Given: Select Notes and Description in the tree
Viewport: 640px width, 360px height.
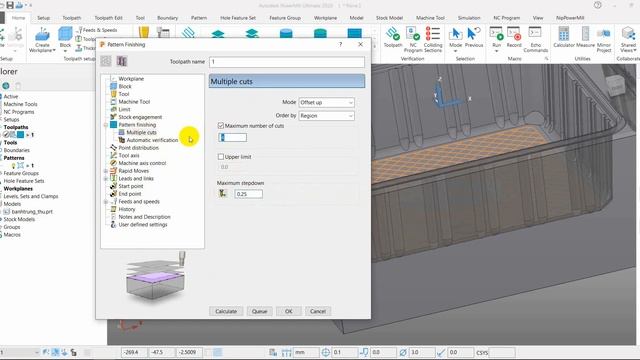Looking at the screenshot, I should coord(144,217).
